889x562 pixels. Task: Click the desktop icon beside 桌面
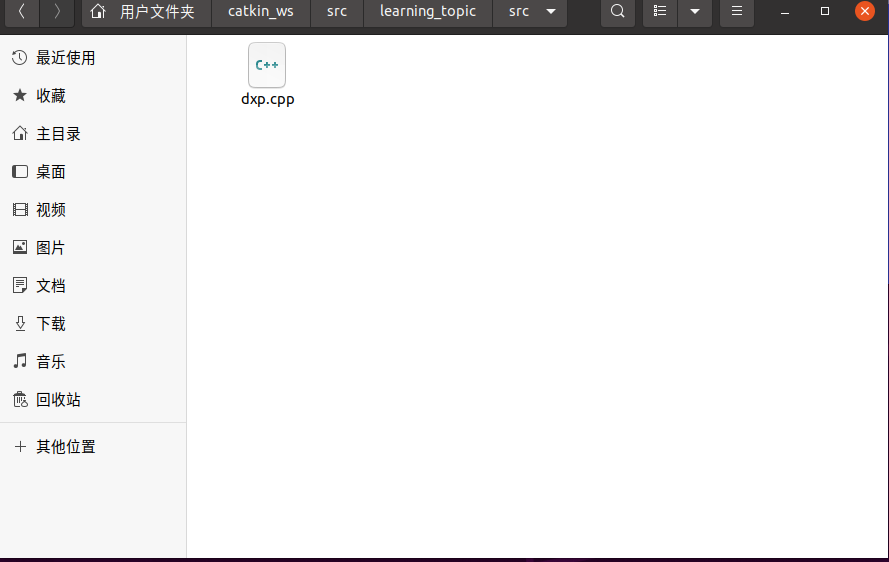[20, 171]
